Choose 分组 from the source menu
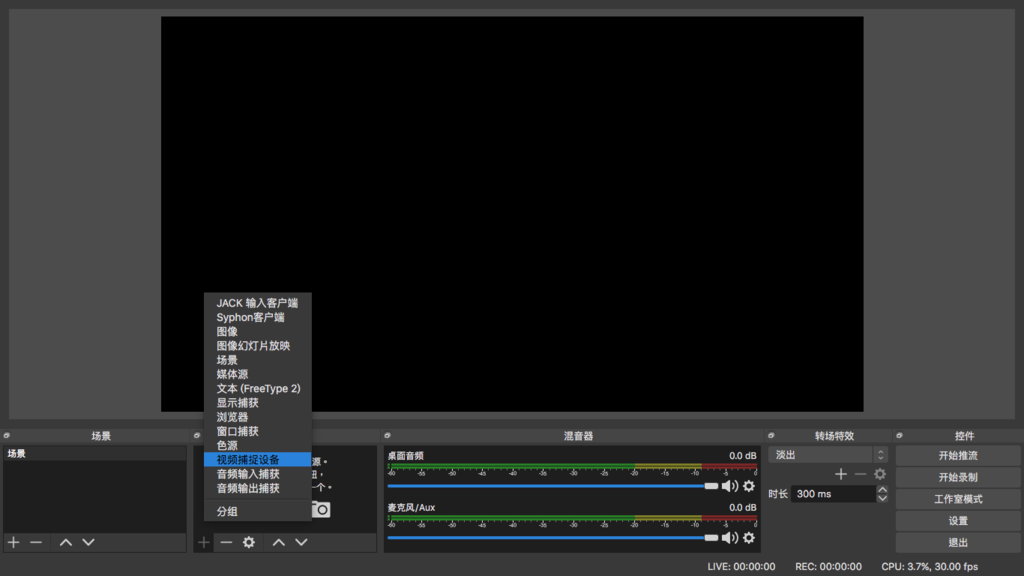The height and width of the screenshot is (576, 1024). (x=224, y=510)
